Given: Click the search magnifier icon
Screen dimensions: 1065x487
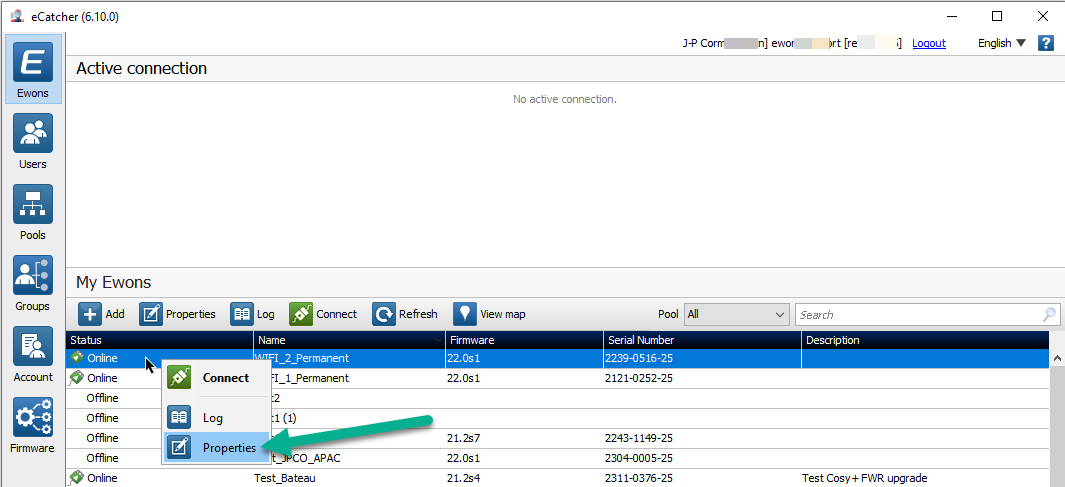Looking at the screenshot, I should [x=1049, y=314].
